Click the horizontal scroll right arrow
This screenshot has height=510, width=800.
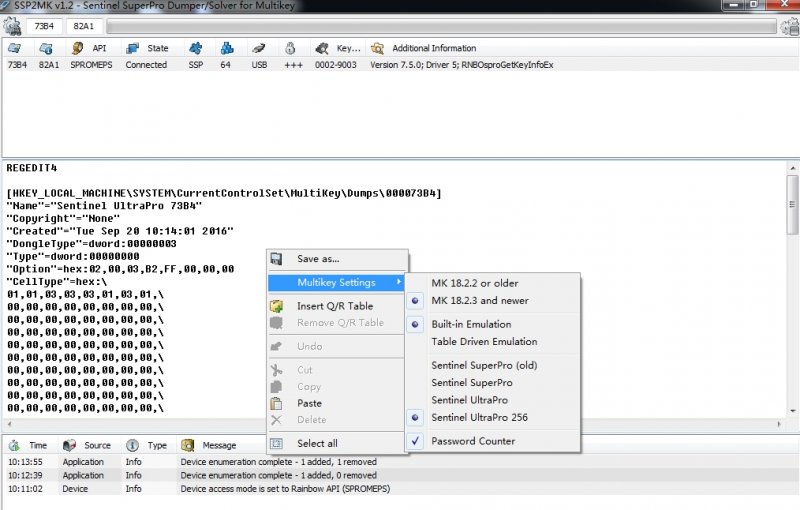pos(779,424)
